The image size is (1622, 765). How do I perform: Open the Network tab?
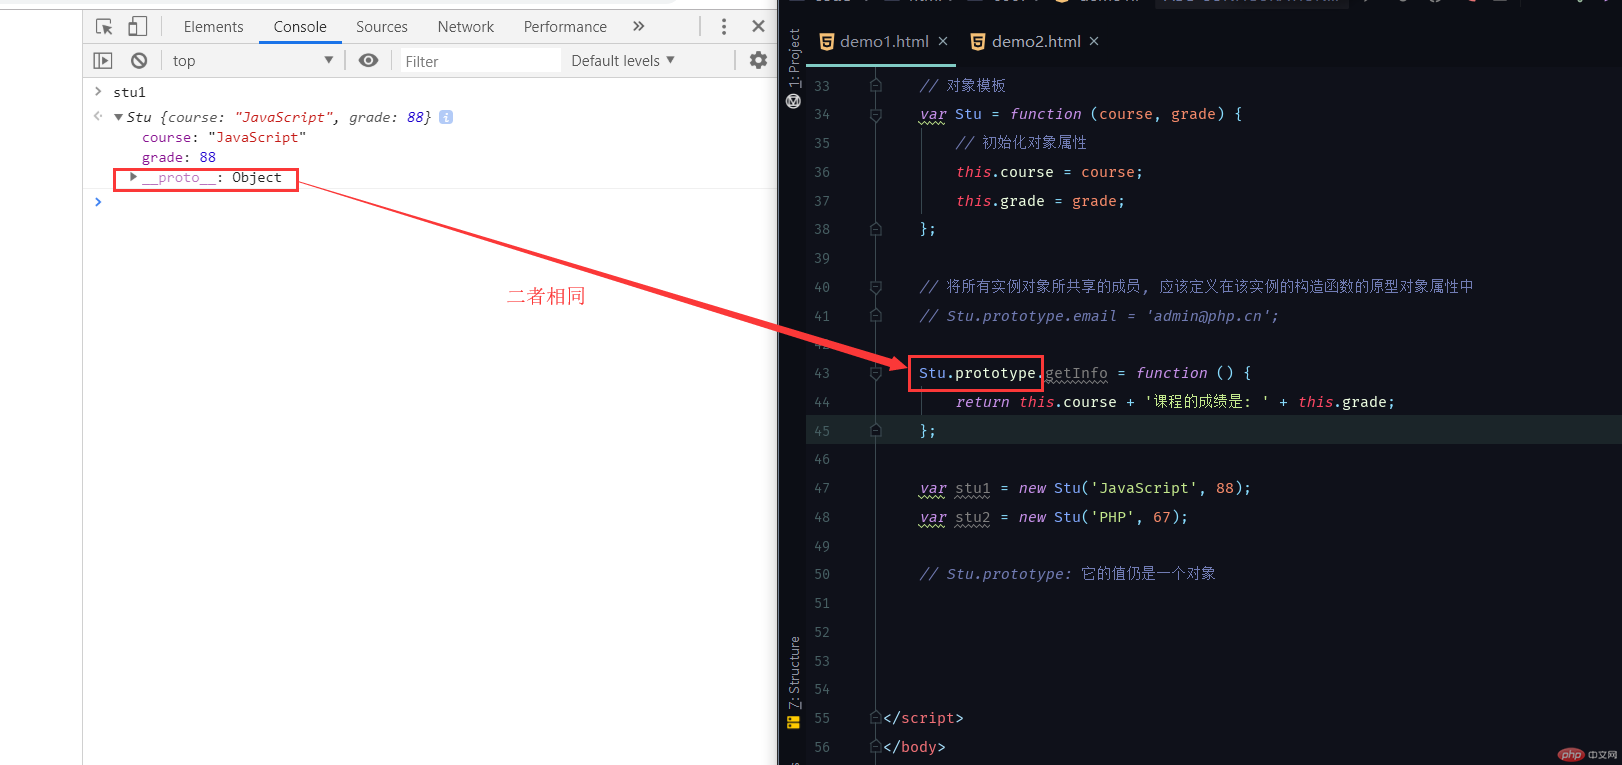(x=466, y=27)
